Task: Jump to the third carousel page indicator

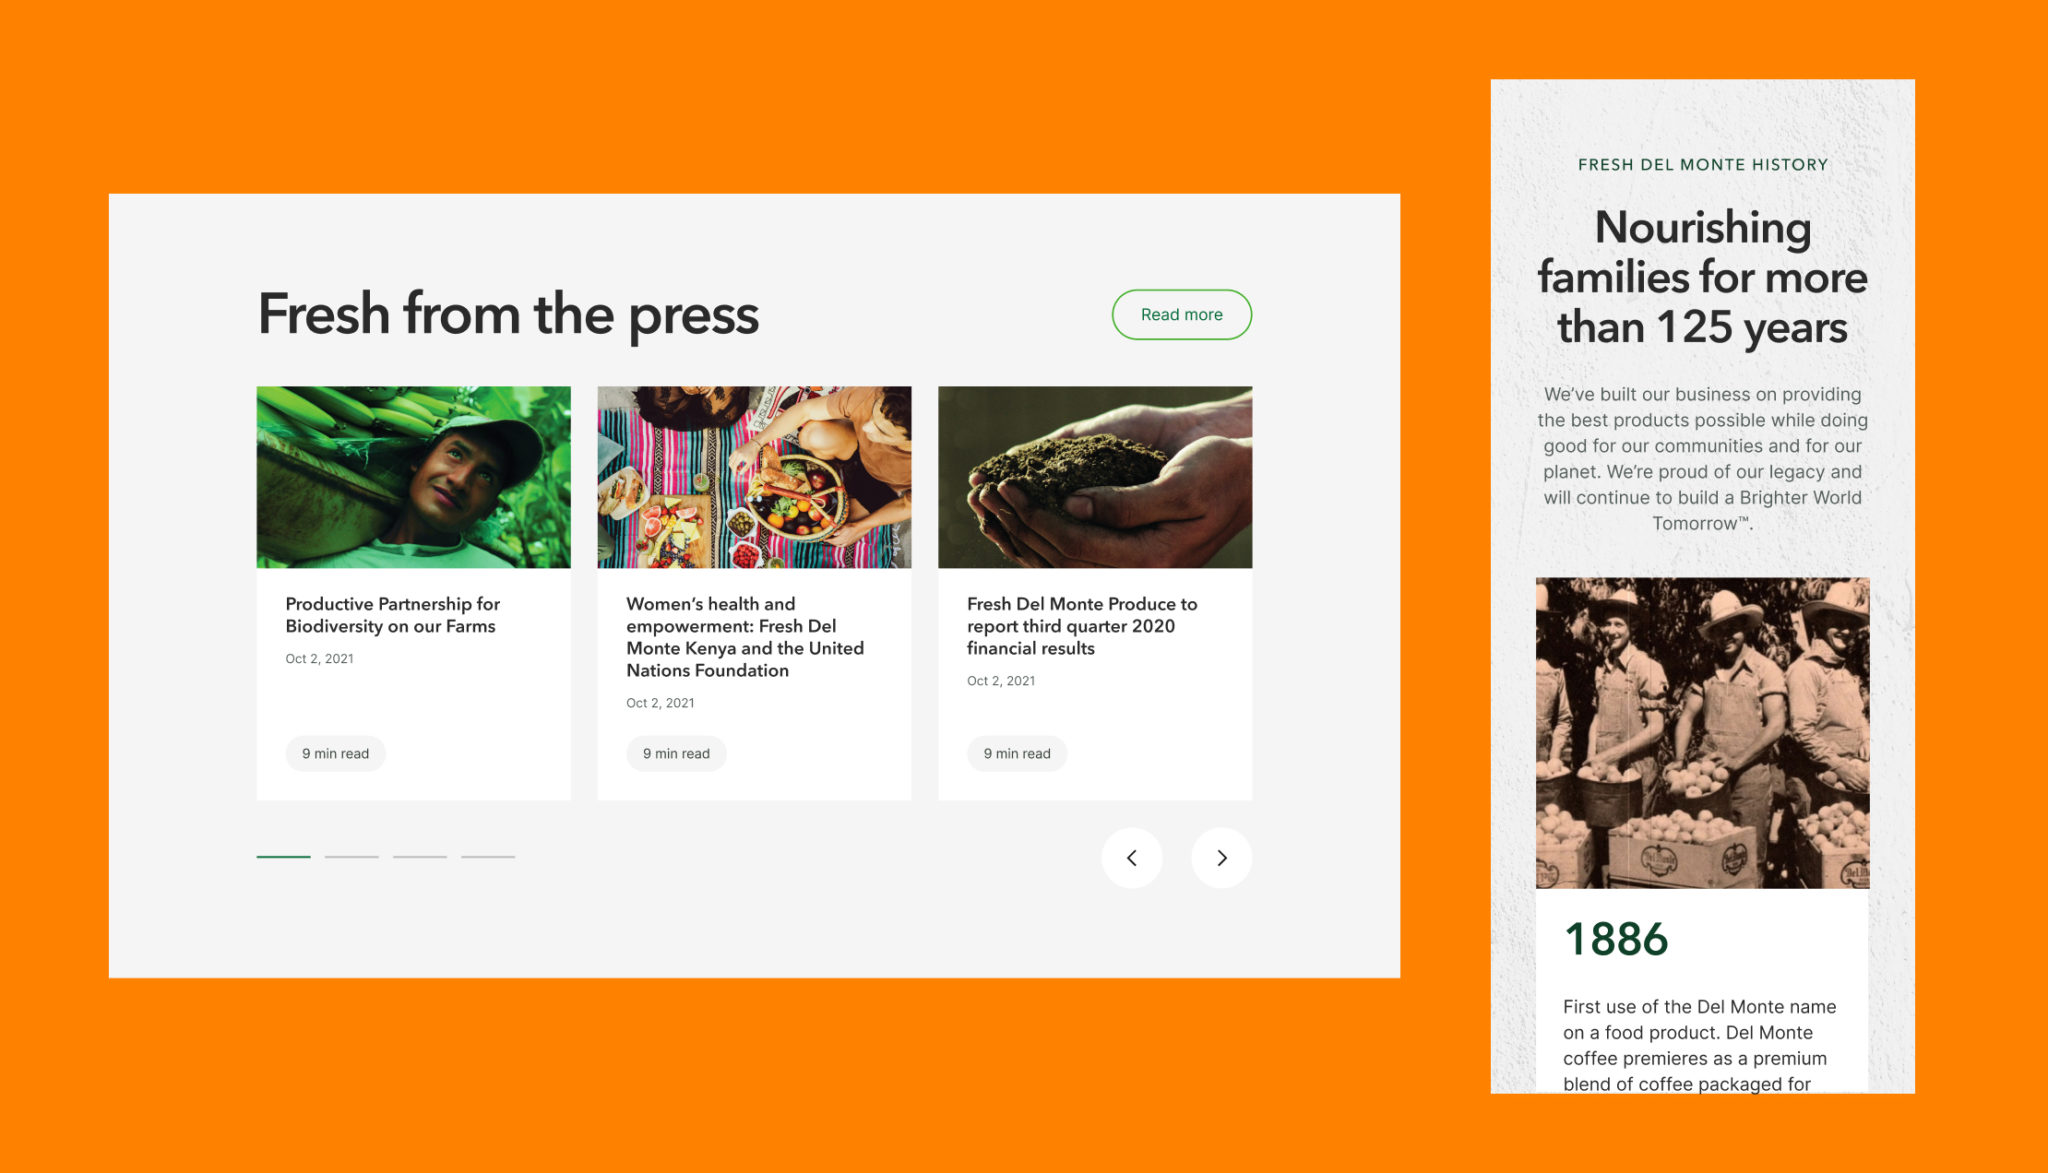Action: click(419, 856)
